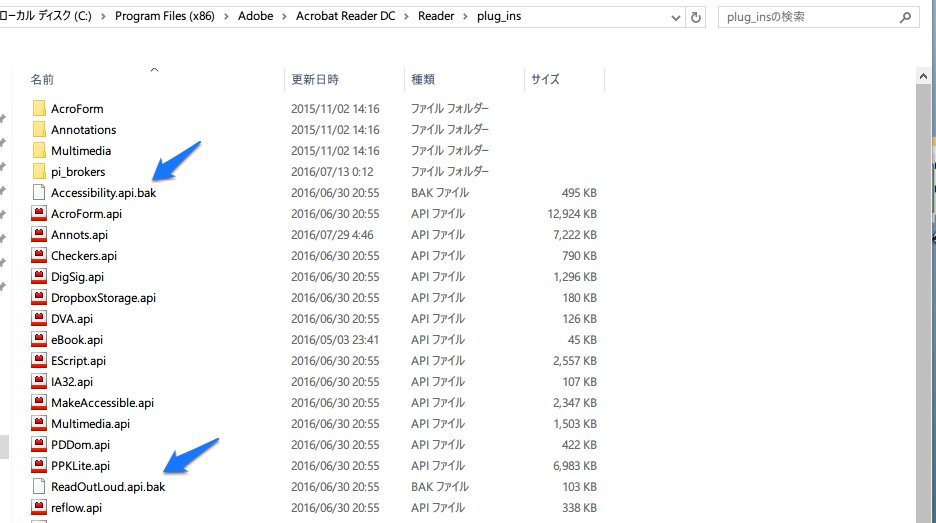Go to the Reader breadcrumb
936x523 pixels.
click(x=436, y=16)
